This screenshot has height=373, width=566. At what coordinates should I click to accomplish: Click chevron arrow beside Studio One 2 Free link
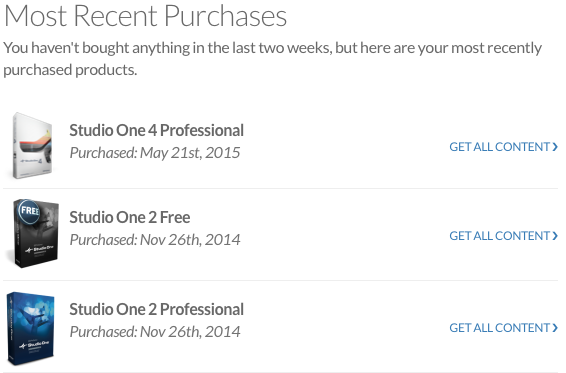click(555, 236)
